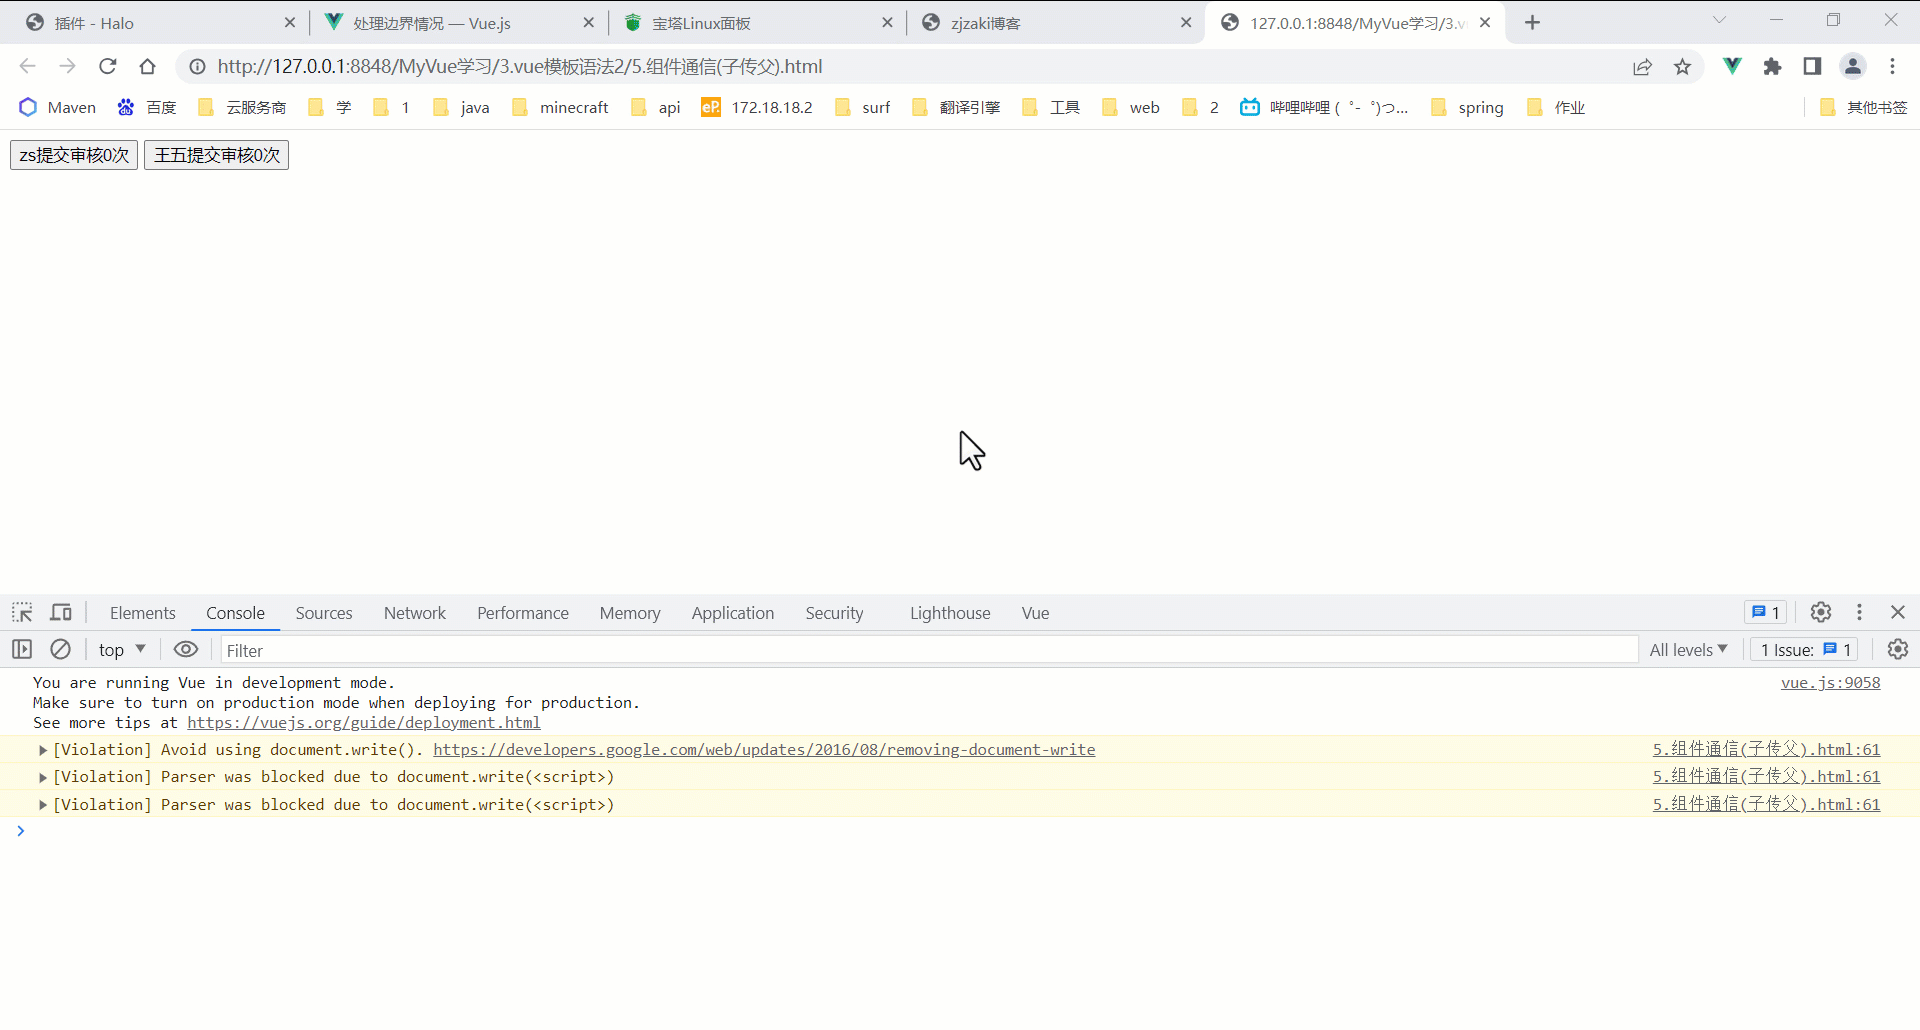Screen dimensions: 1920x1030
Task: Click the home button icon
Action: point(147,66)
